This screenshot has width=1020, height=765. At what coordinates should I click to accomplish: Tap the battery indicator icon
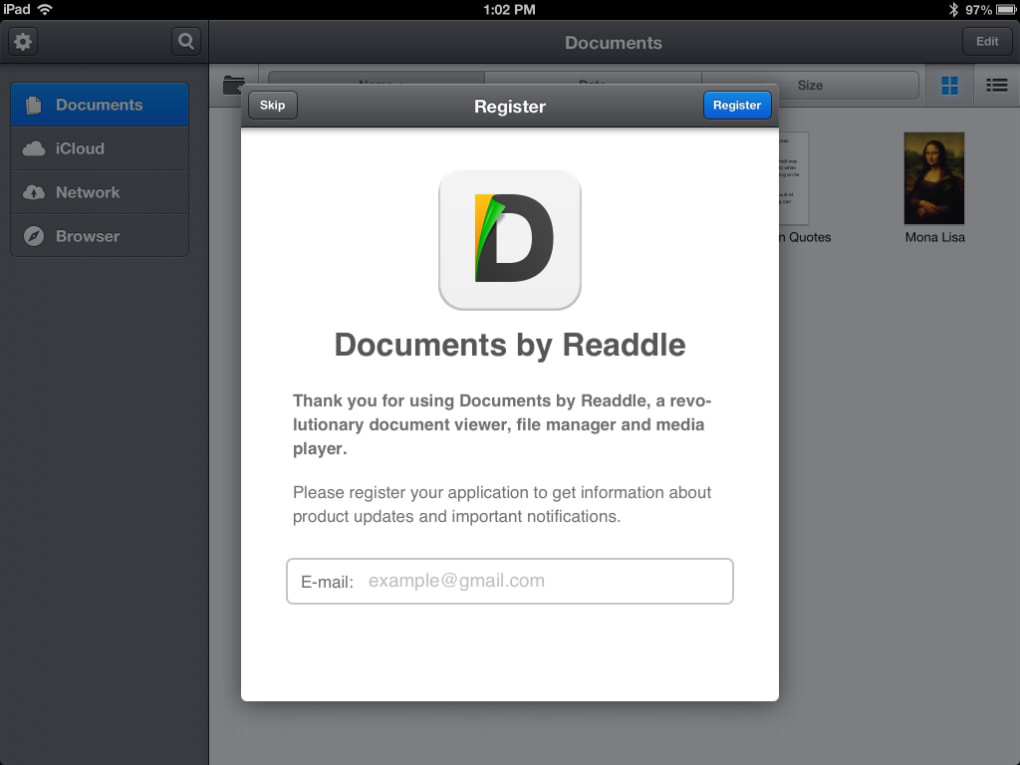click(1006, 10)
